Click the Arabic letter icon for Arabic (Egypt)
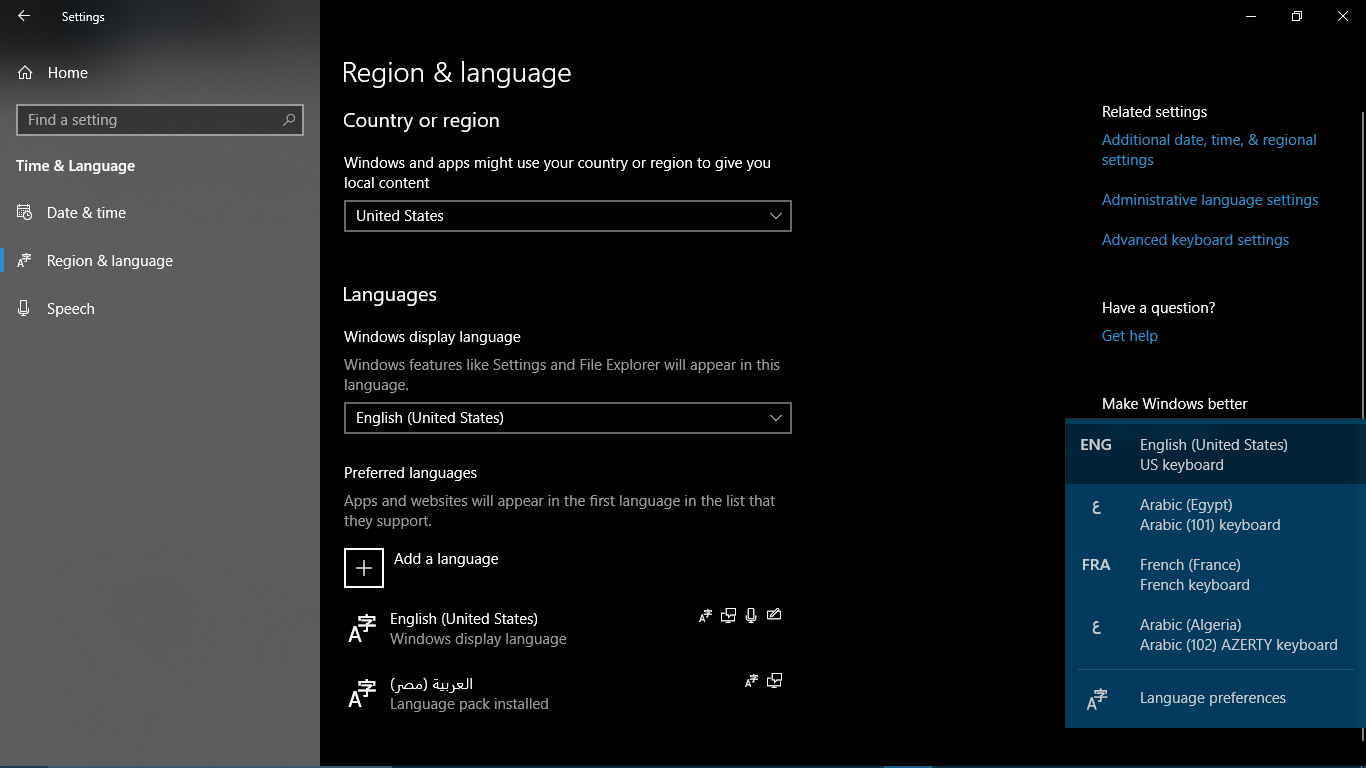Image resolution: width=1366 pixels, height=768 pixels. (x=1096, y=507)
